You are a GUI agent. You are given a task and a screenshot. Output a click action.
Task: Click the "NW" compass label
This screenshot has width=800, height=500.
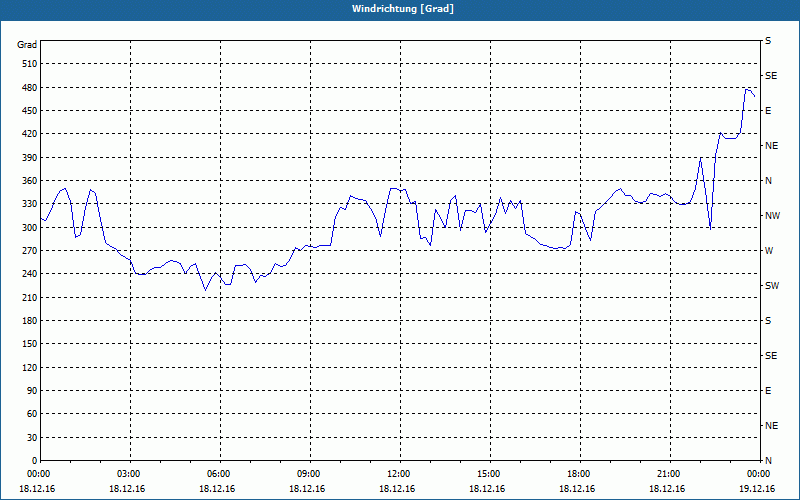pos(772,216)
